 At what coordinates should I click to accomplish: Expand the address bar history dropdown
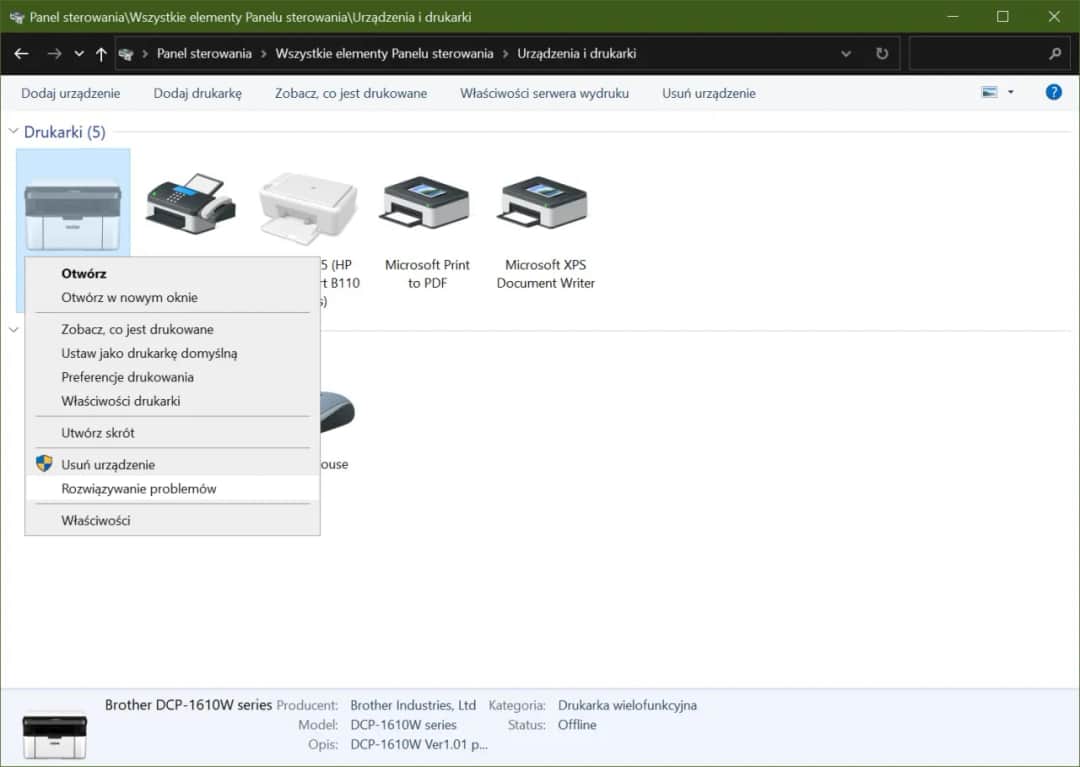click(846, 54)
